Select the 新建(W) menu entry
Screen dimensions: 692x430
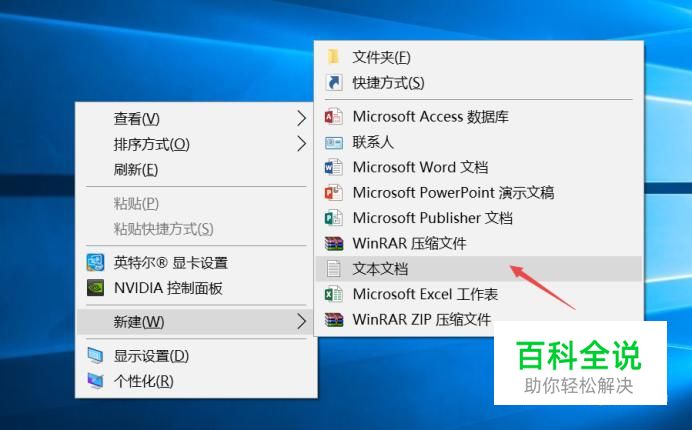tap(196, 321)
